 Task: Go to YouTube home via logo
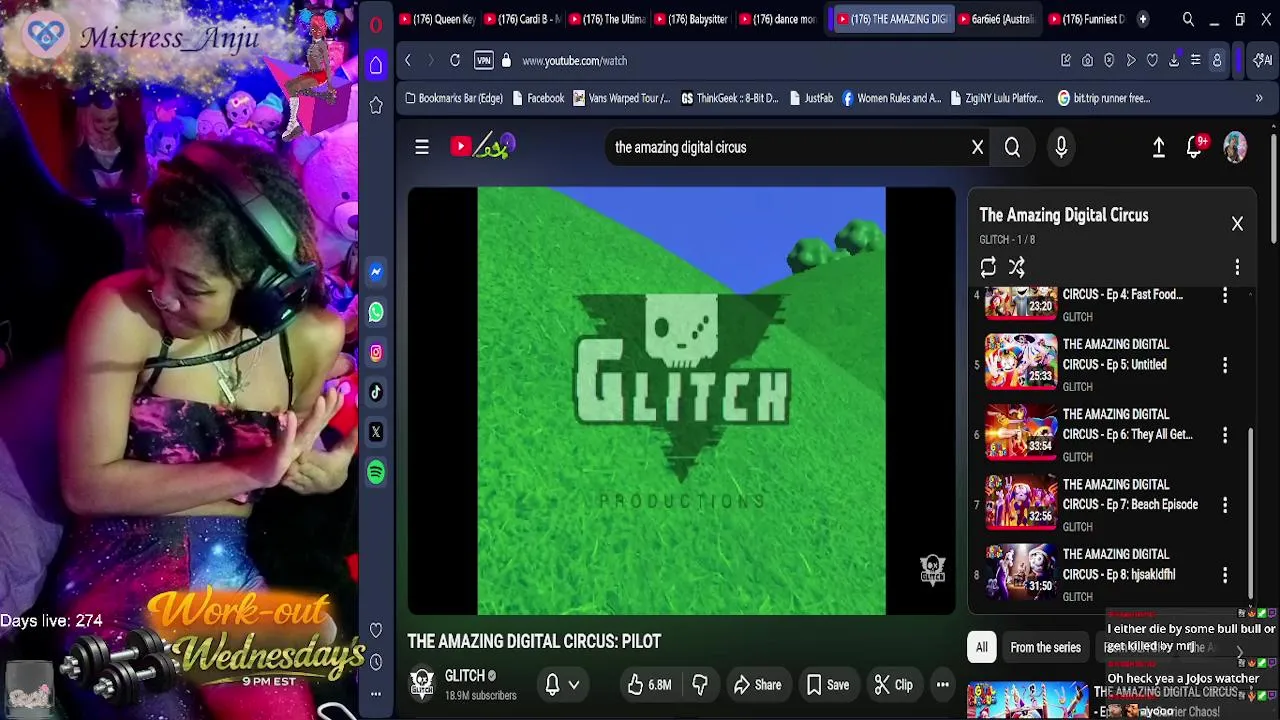[x=482, y=147]
